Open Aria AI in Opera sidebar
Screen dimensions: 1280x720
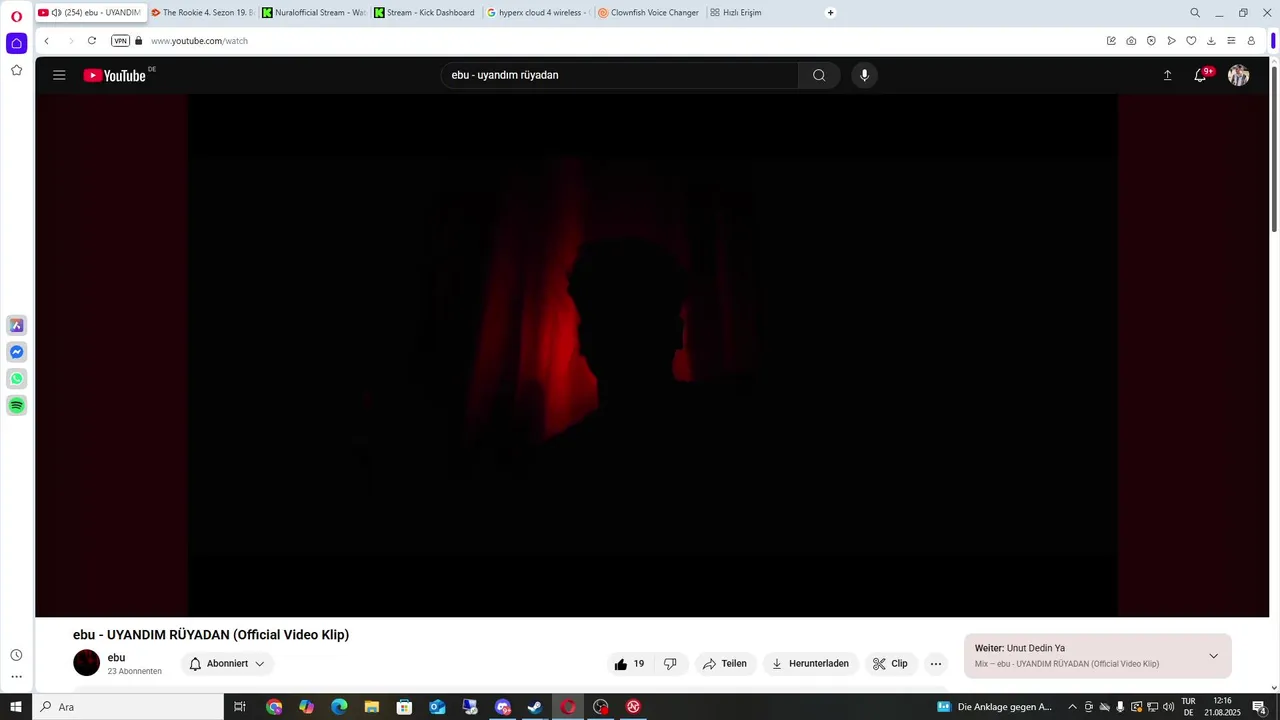tap(16, 325)
